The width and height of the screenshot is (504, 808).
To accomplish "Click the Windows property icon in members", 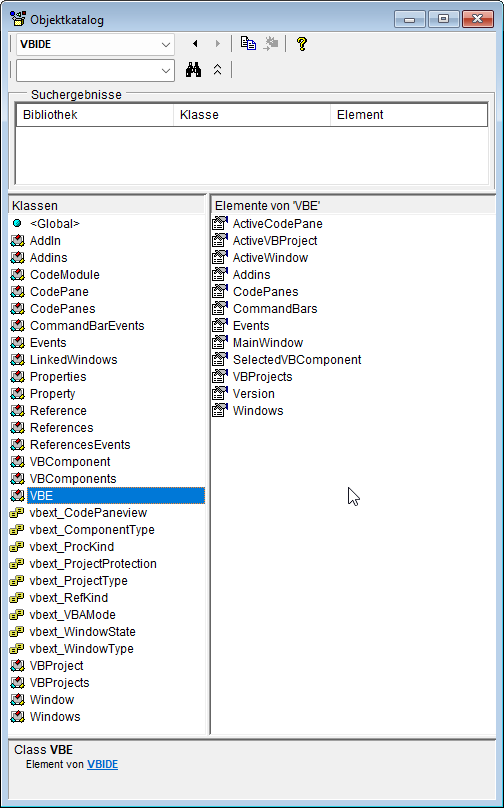I will point(220,411).
